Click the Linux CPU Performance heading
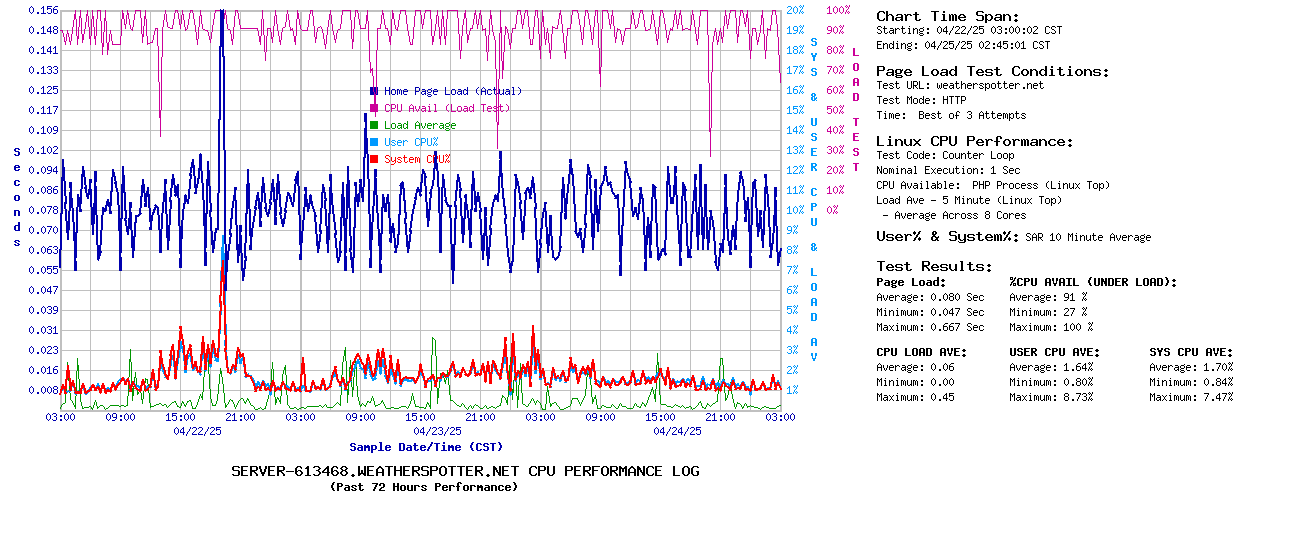The width and height of the screenshot is (1300, 550). pyautogui.click(x=974, y=141)
